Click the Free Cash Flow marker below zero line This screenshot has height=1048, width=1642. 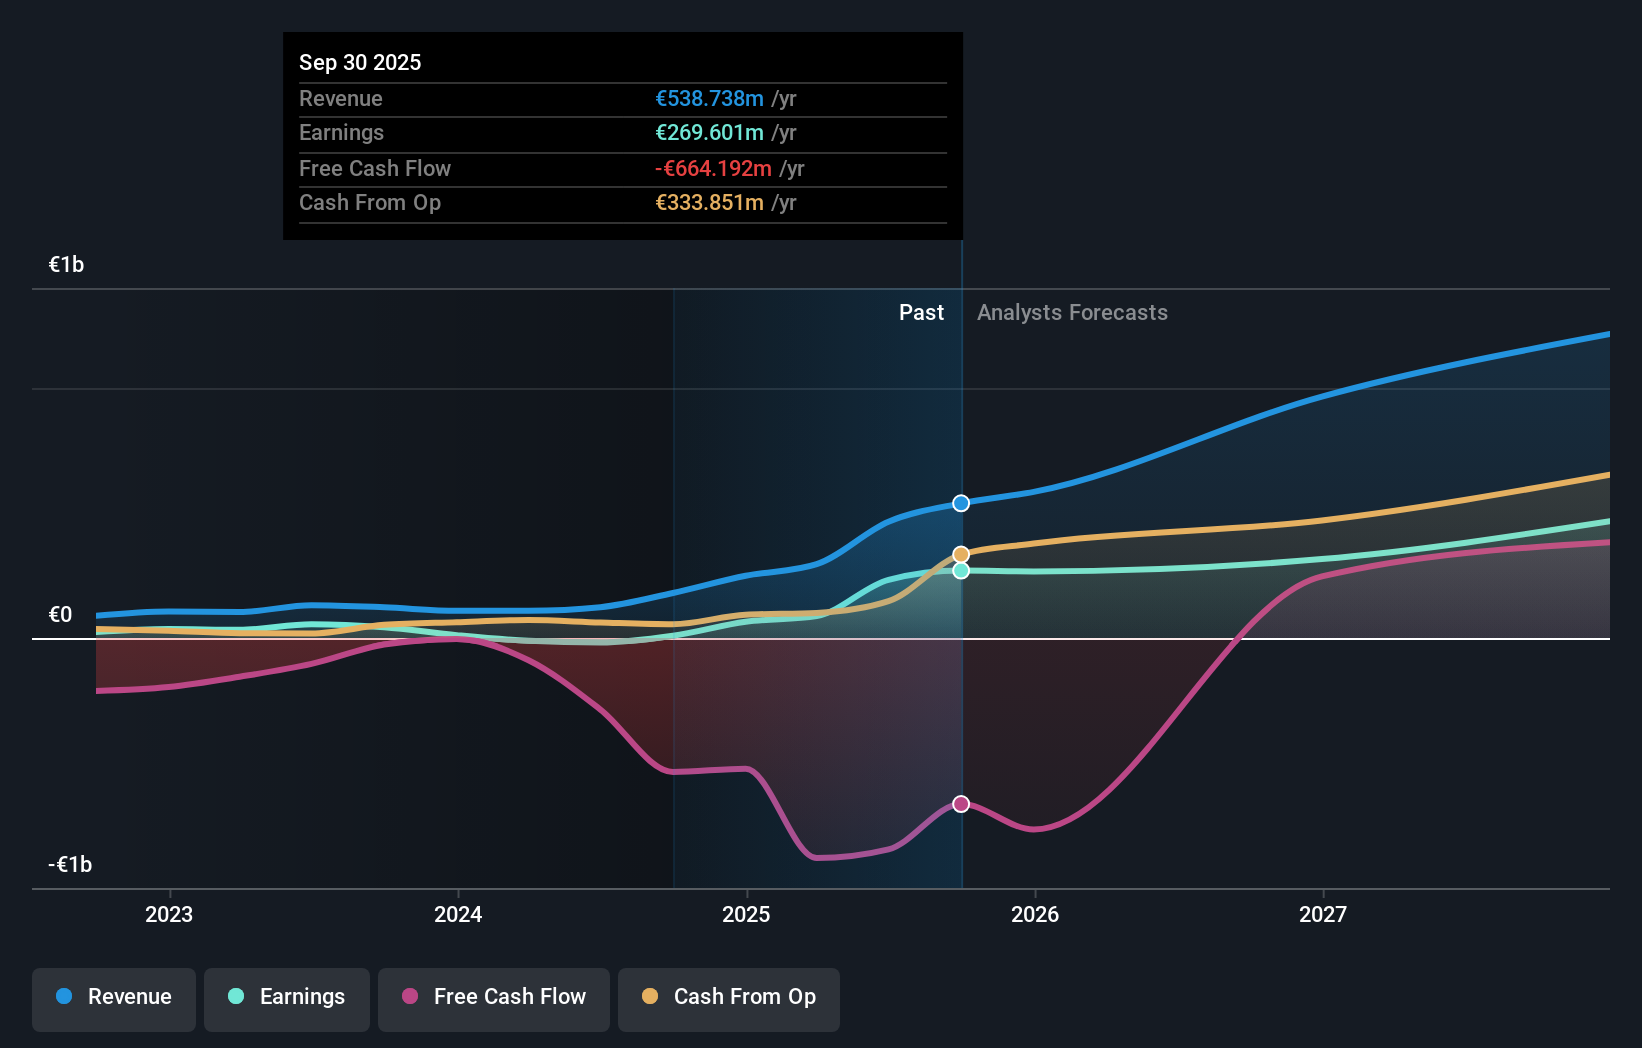pos(960,803)
